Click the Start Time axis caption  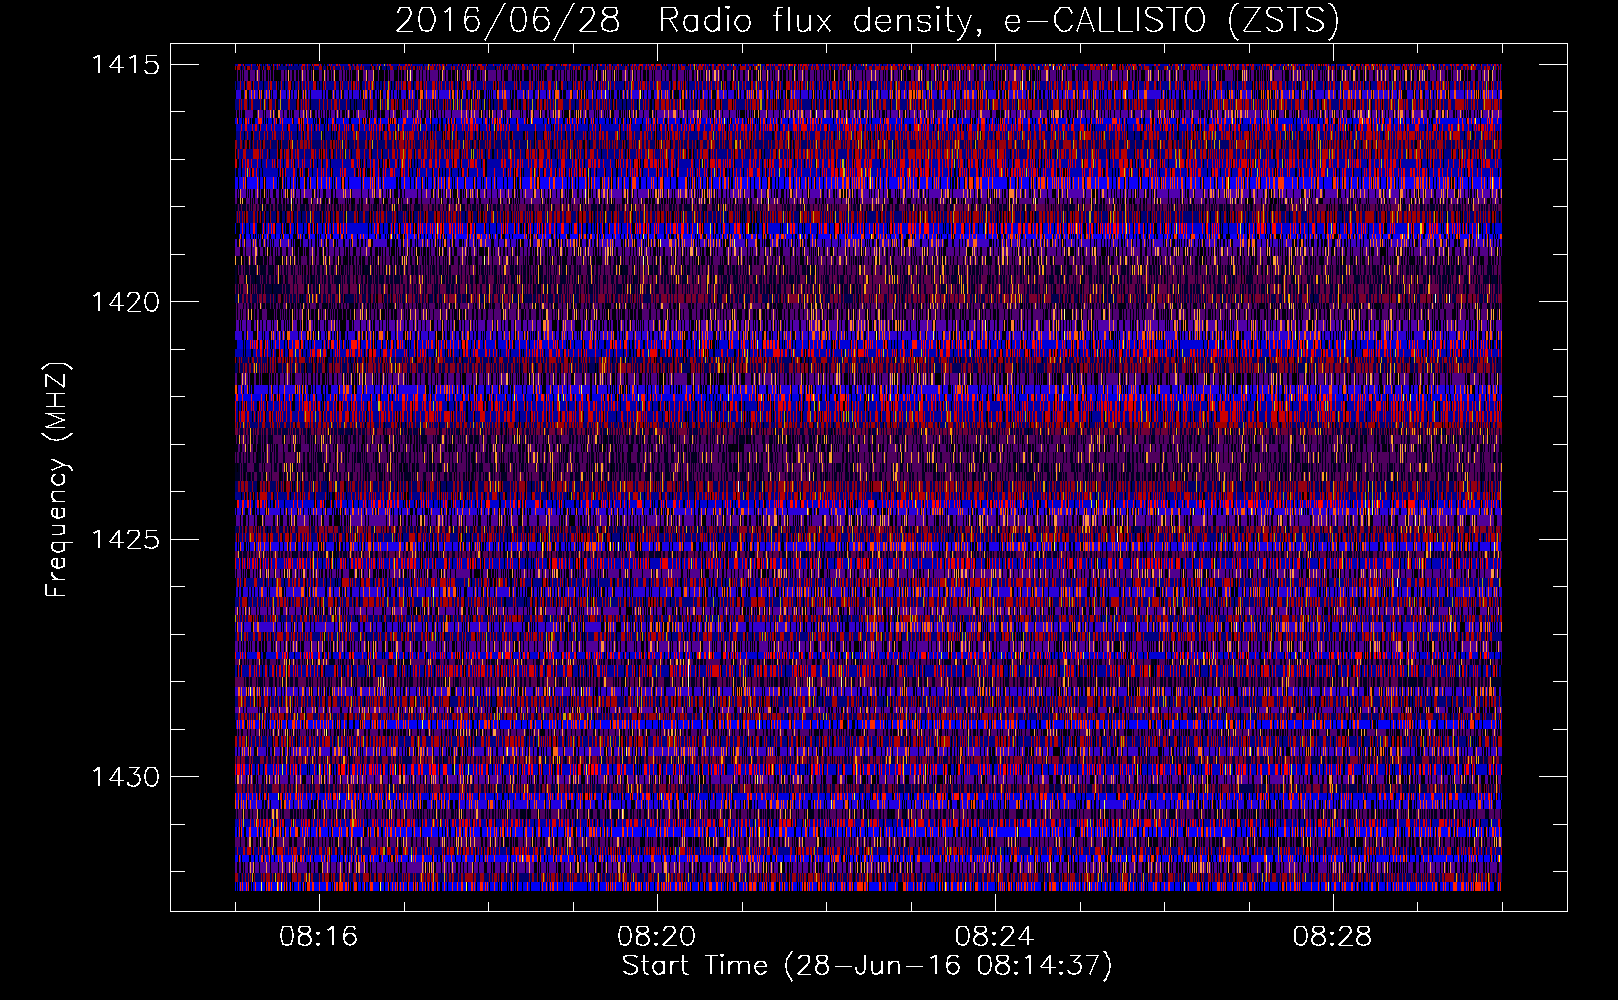pos(867,966)
